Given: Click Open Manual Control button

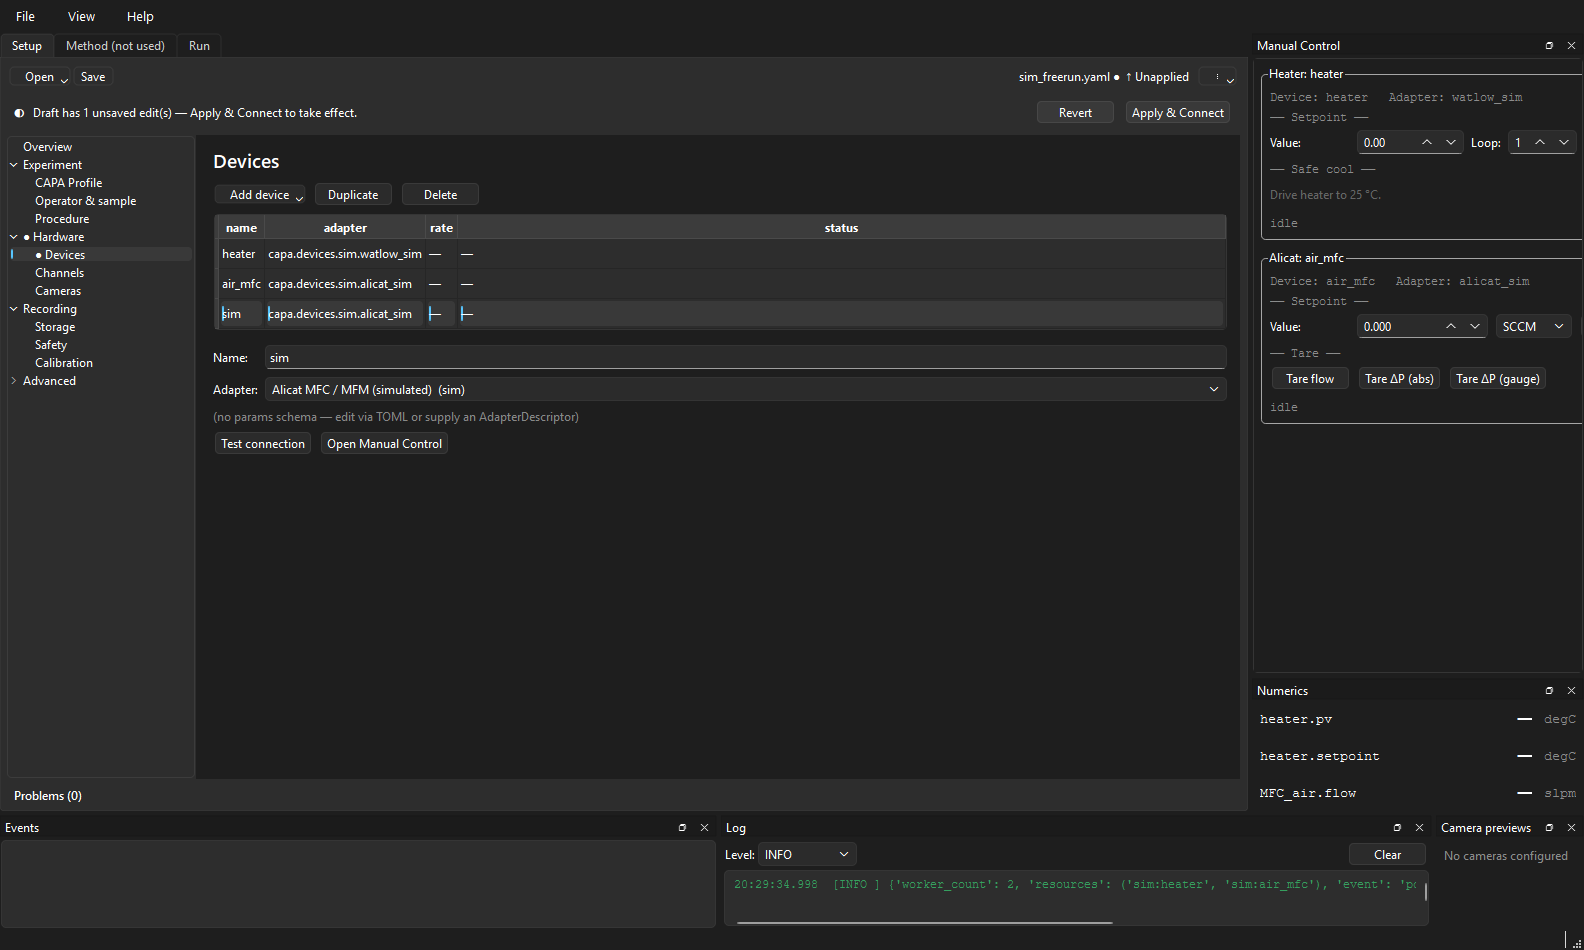Looking at the screenshot, I should (x=384, y=444).
